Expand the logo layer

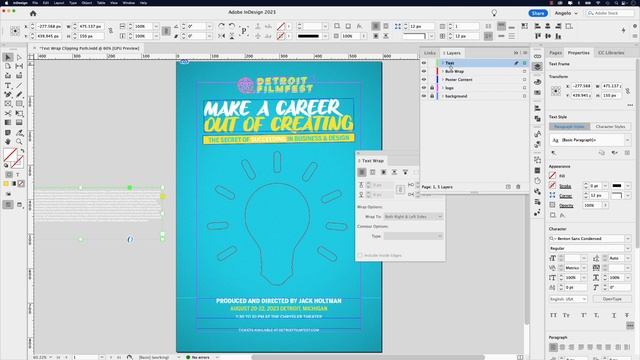coord(443,88)
